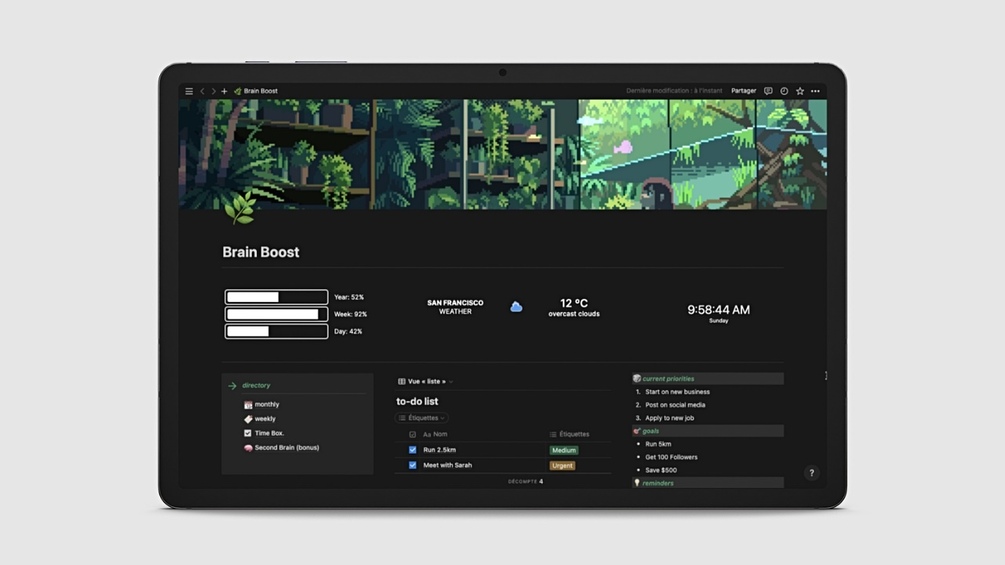Click the Run 5km goal
The height and width of the screenshot is (565, 1005).
(658, 444)
